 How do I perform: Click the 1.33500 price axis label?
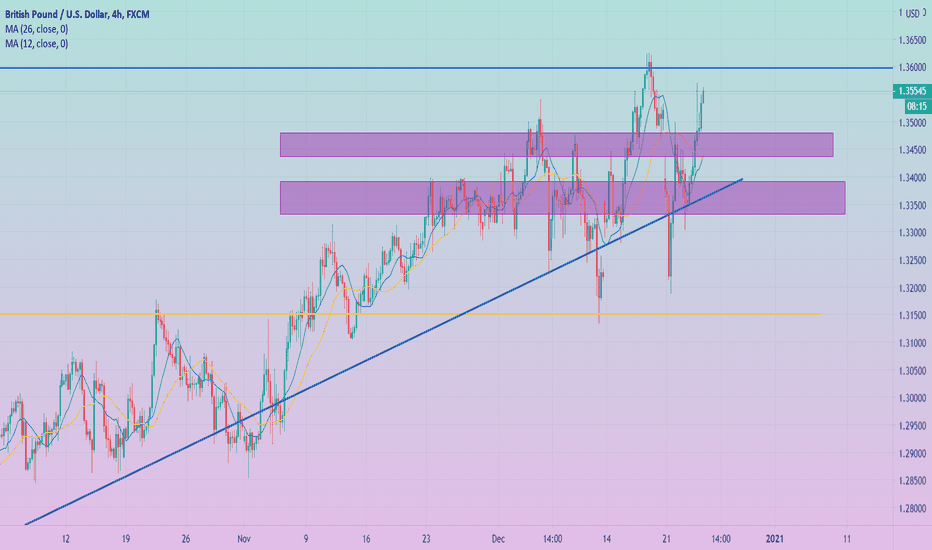point(912,206)
